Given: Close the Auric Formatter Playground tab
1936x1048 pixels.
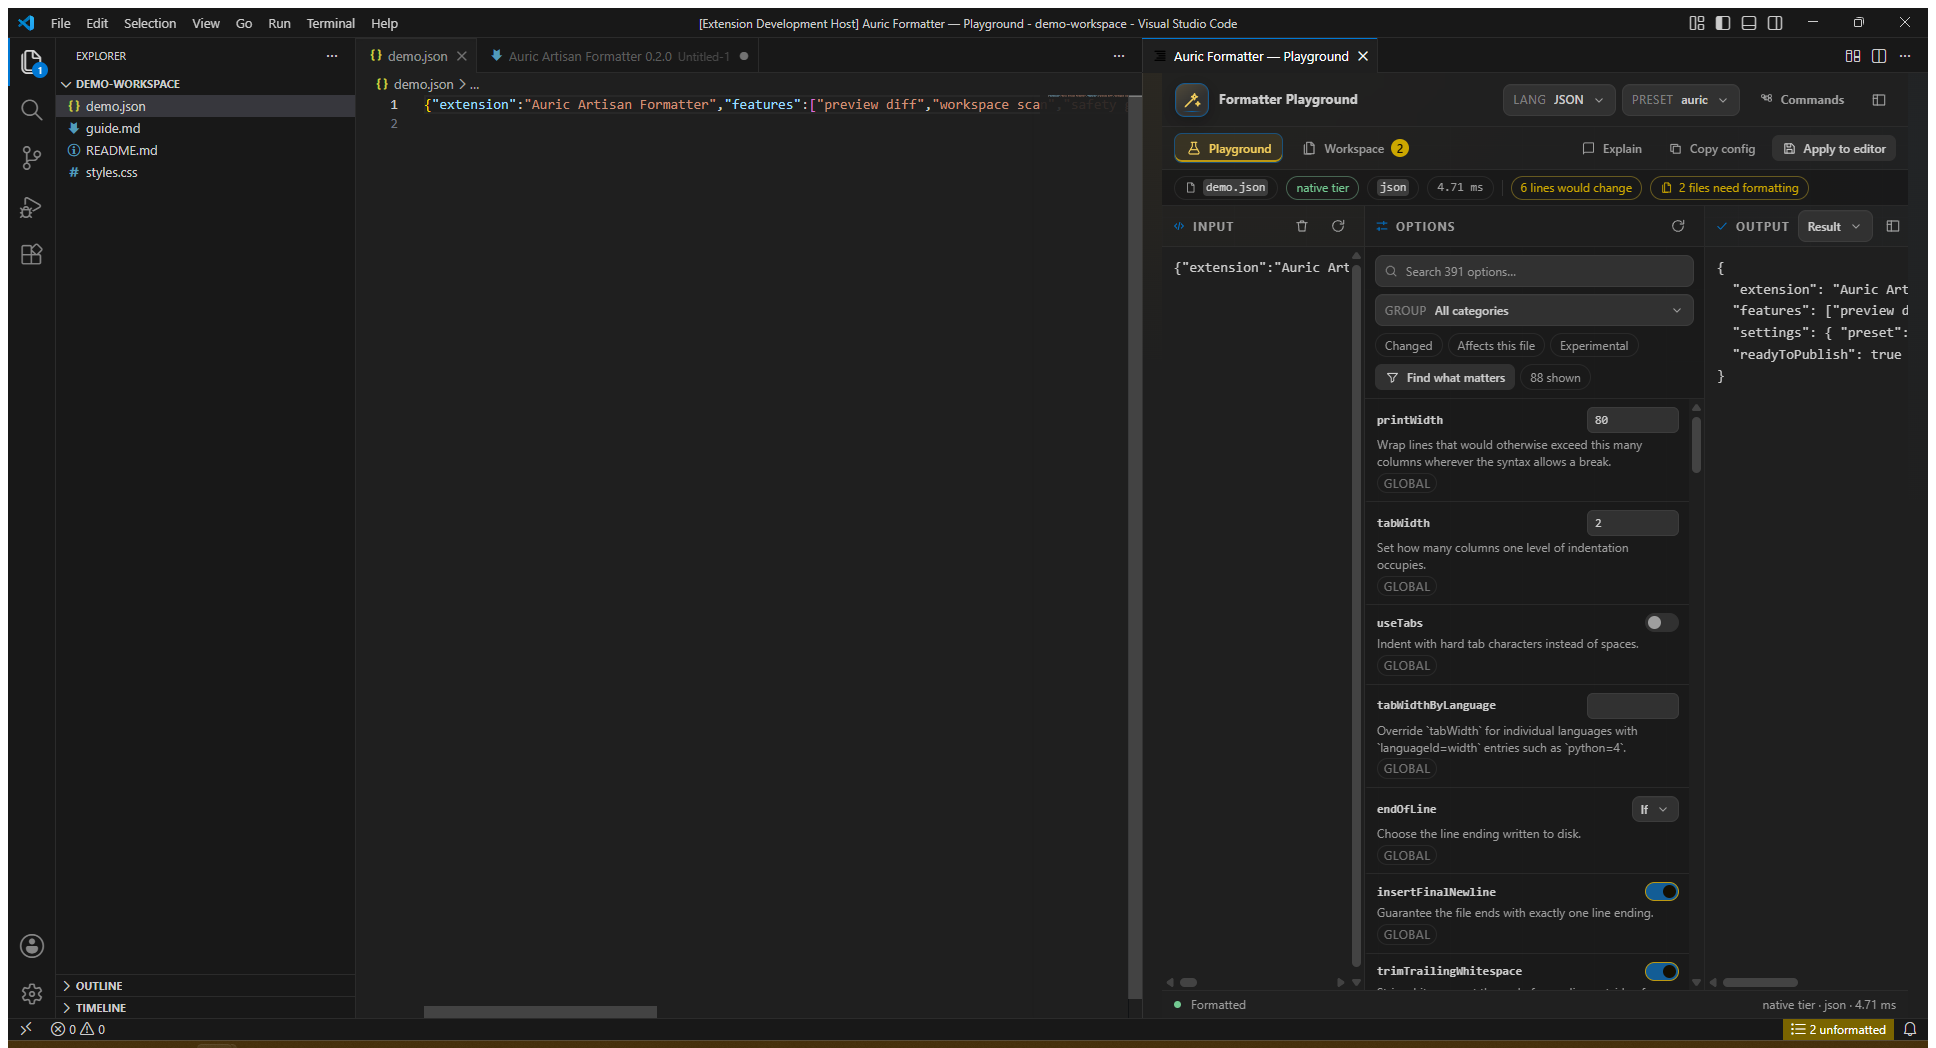Looking at the screenshot, I should coord(1363,56).
